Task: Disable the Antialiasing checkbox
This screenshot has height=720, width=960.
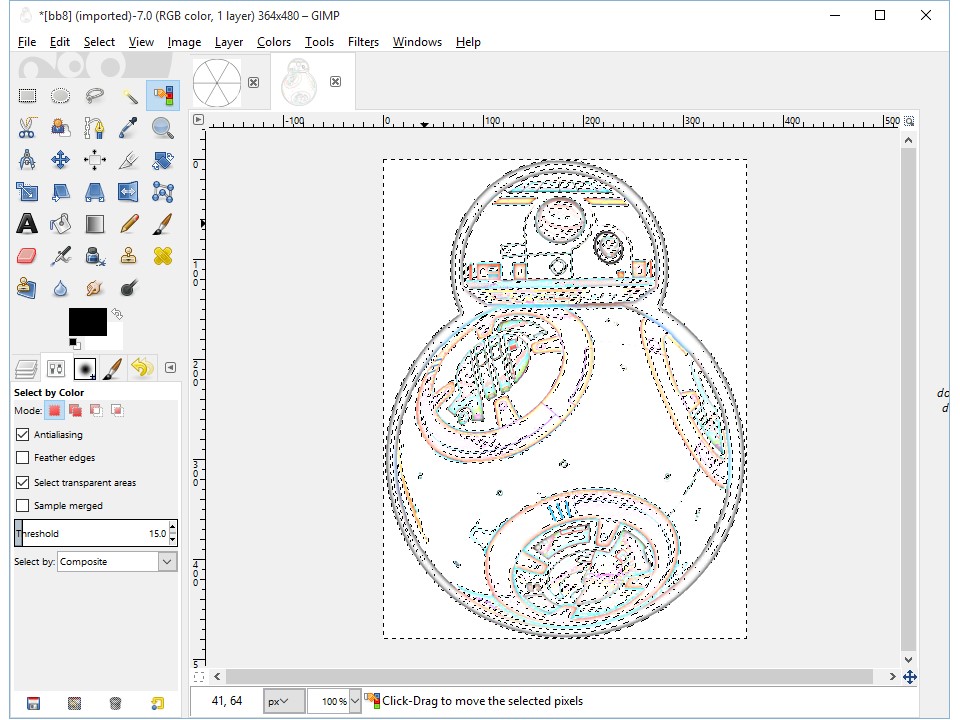Action: tap(23, 435)
